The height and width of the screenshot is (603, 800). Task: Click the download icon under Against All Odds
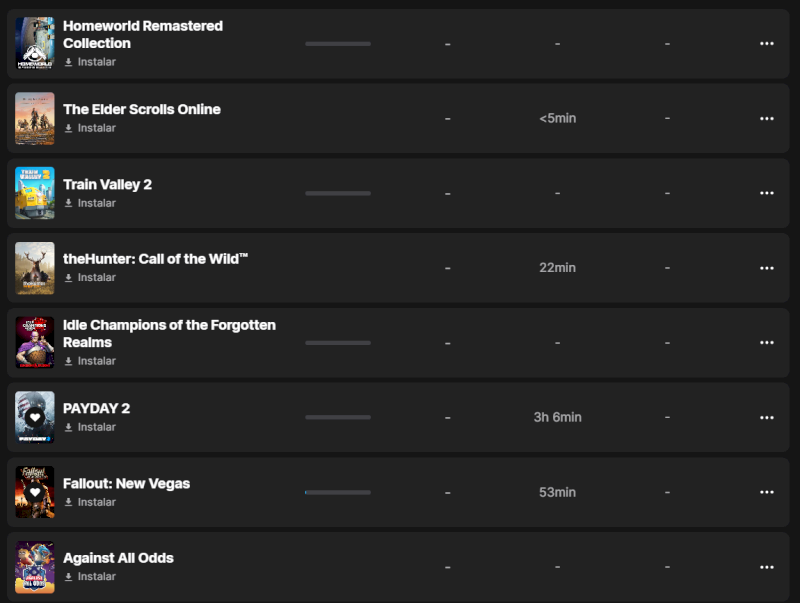[69, 577]
